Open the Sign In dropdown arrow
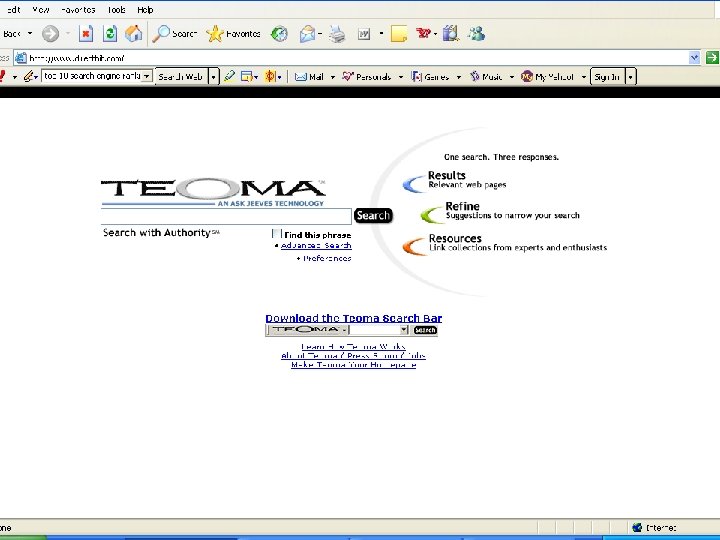The image size is (720, 540). coord(630,77)
